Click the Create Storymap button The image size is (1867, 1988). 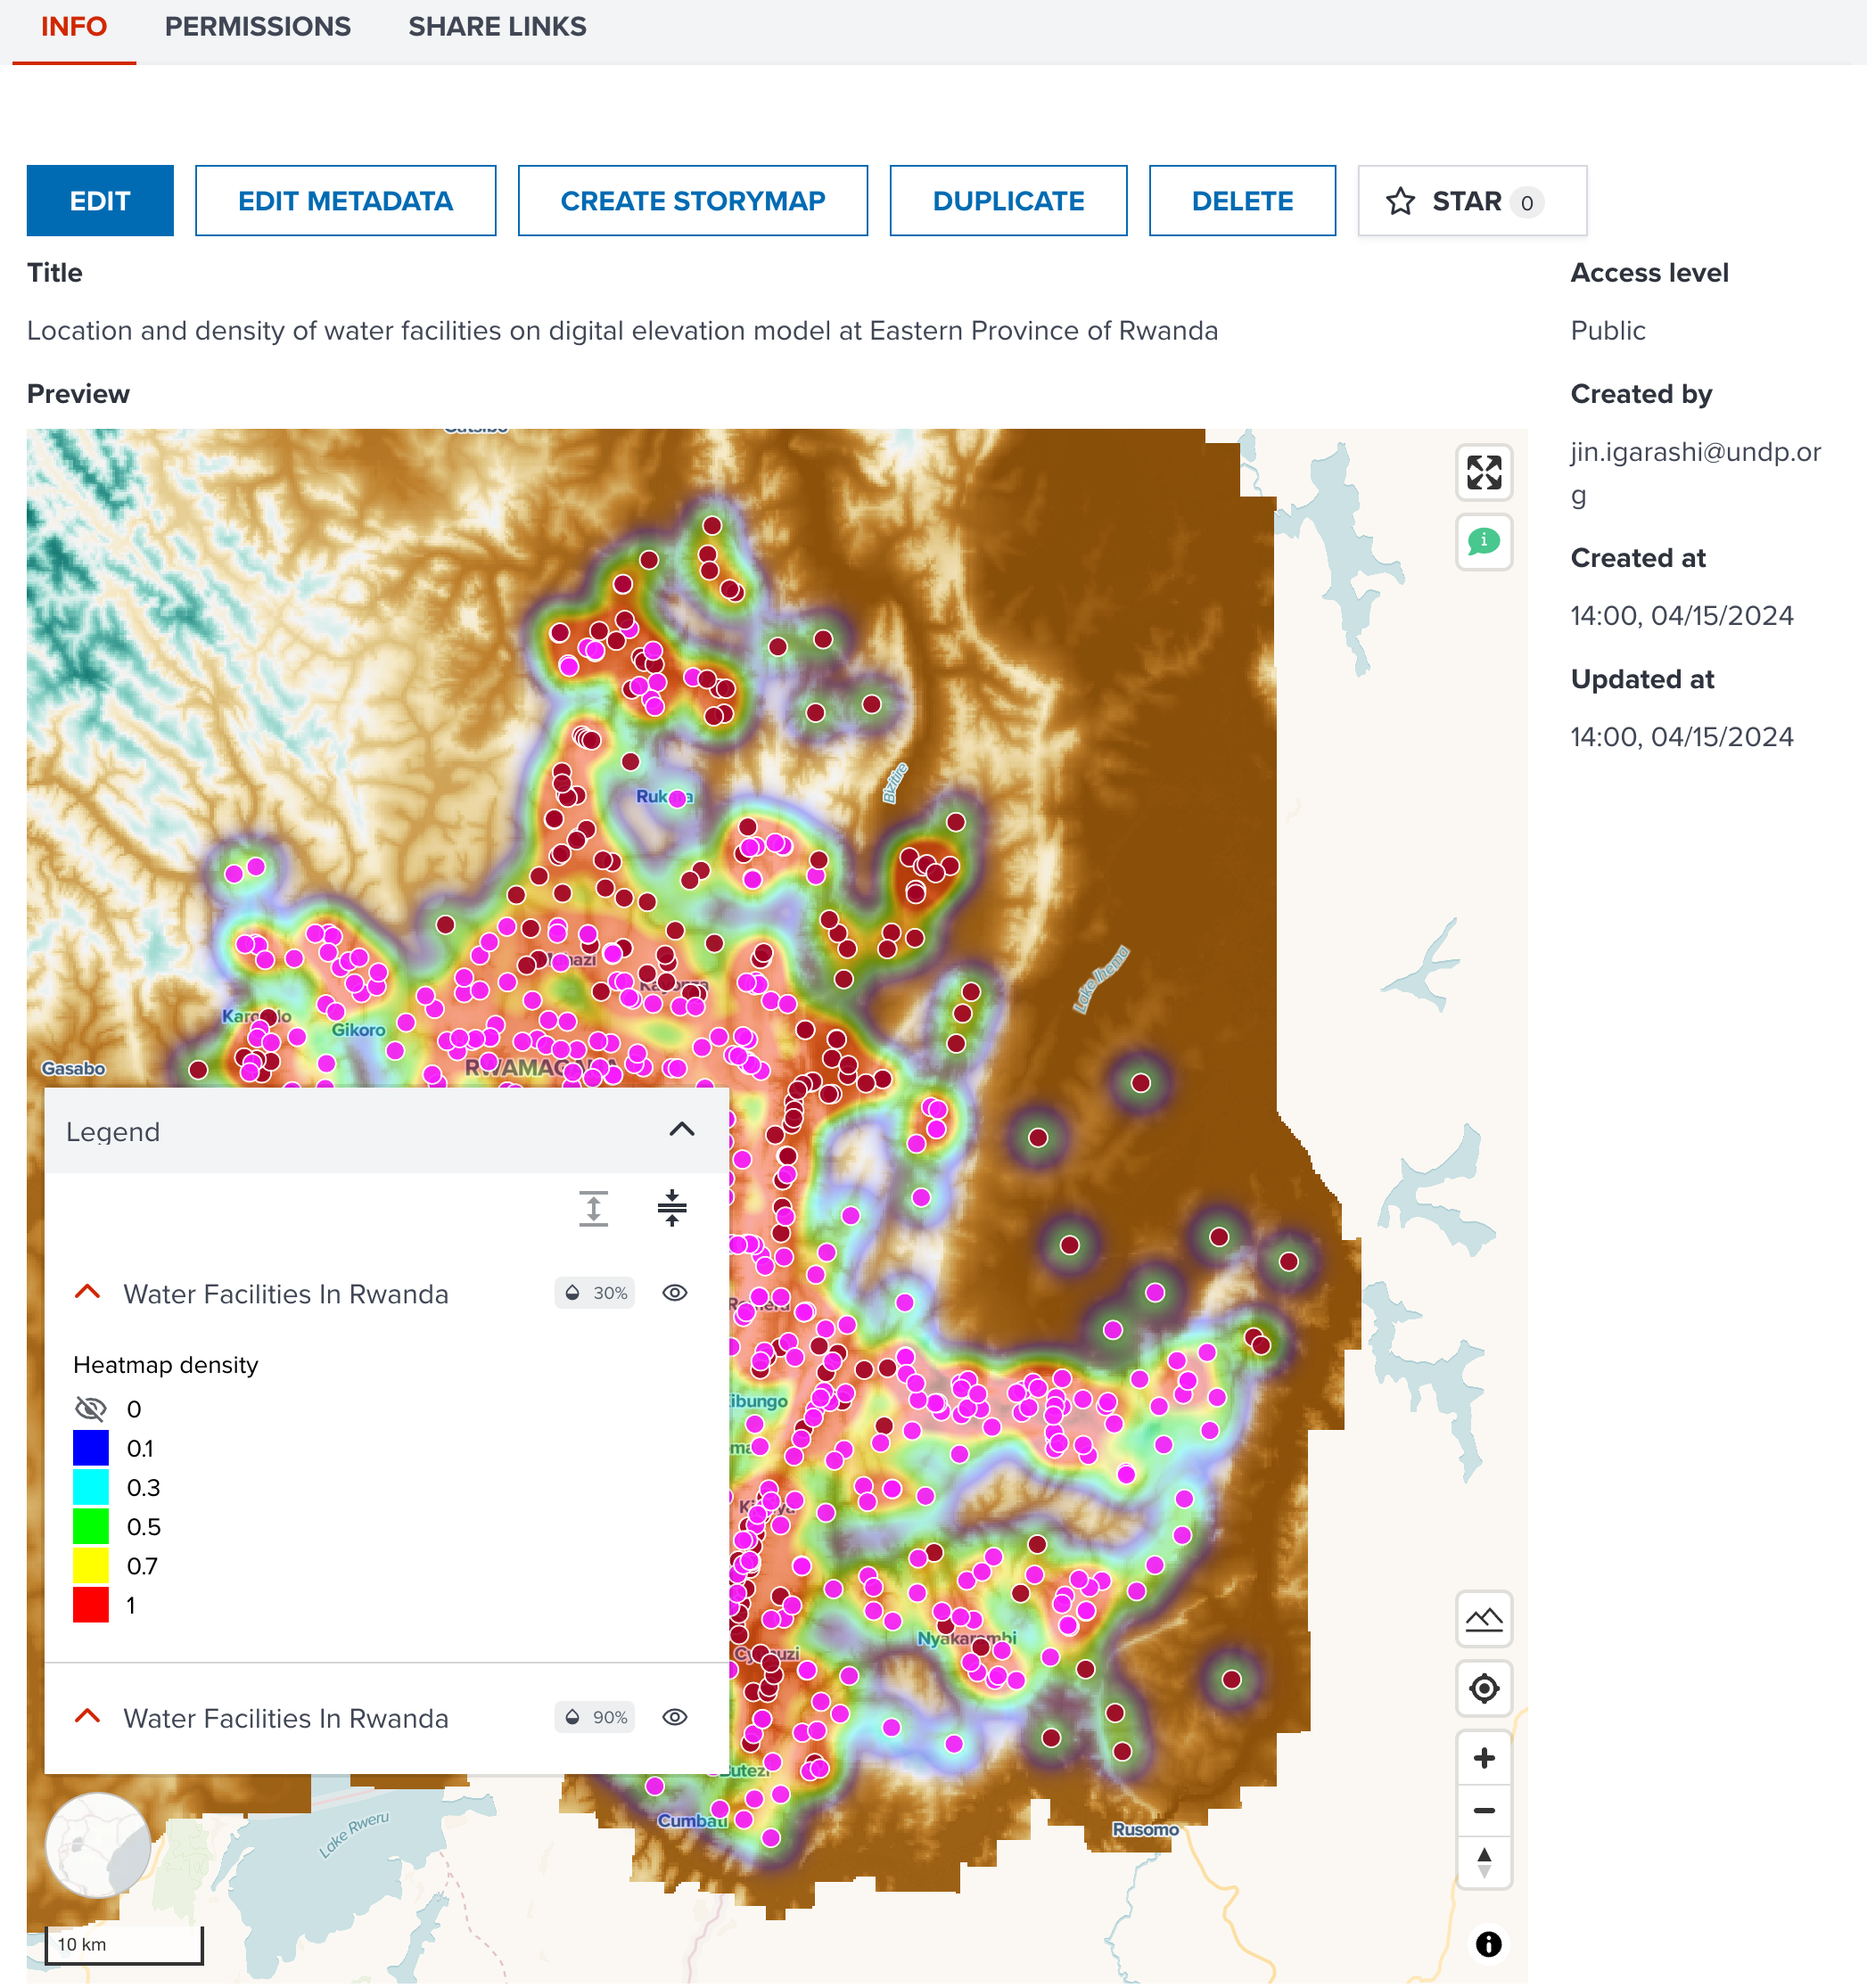(692, 201)
